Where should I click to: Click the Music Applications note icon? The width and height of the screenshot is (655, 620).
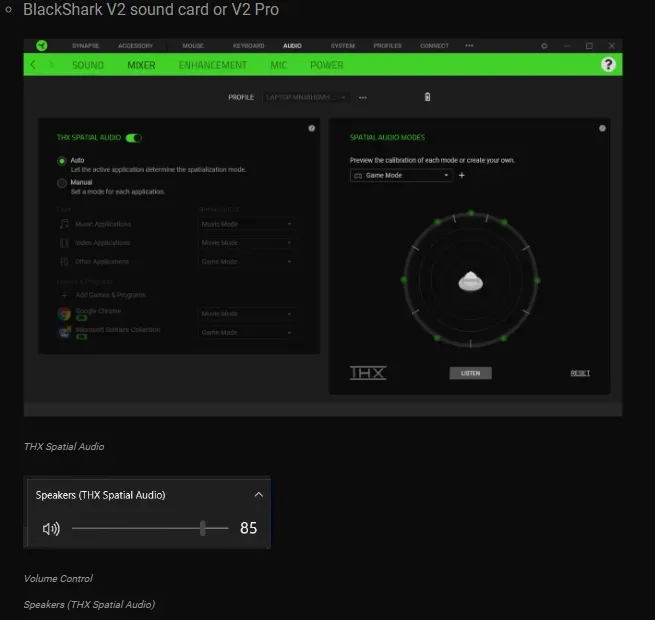pos(64,224)
